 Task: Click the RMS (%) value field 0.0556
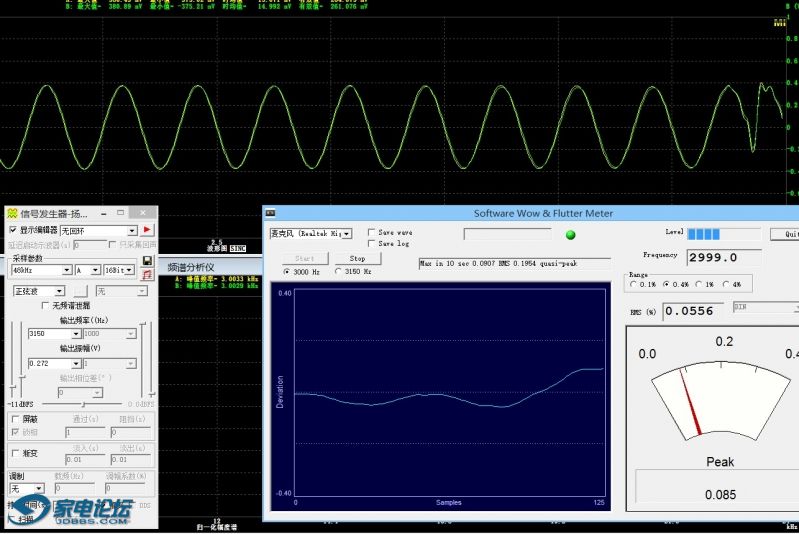coord(693,311)
